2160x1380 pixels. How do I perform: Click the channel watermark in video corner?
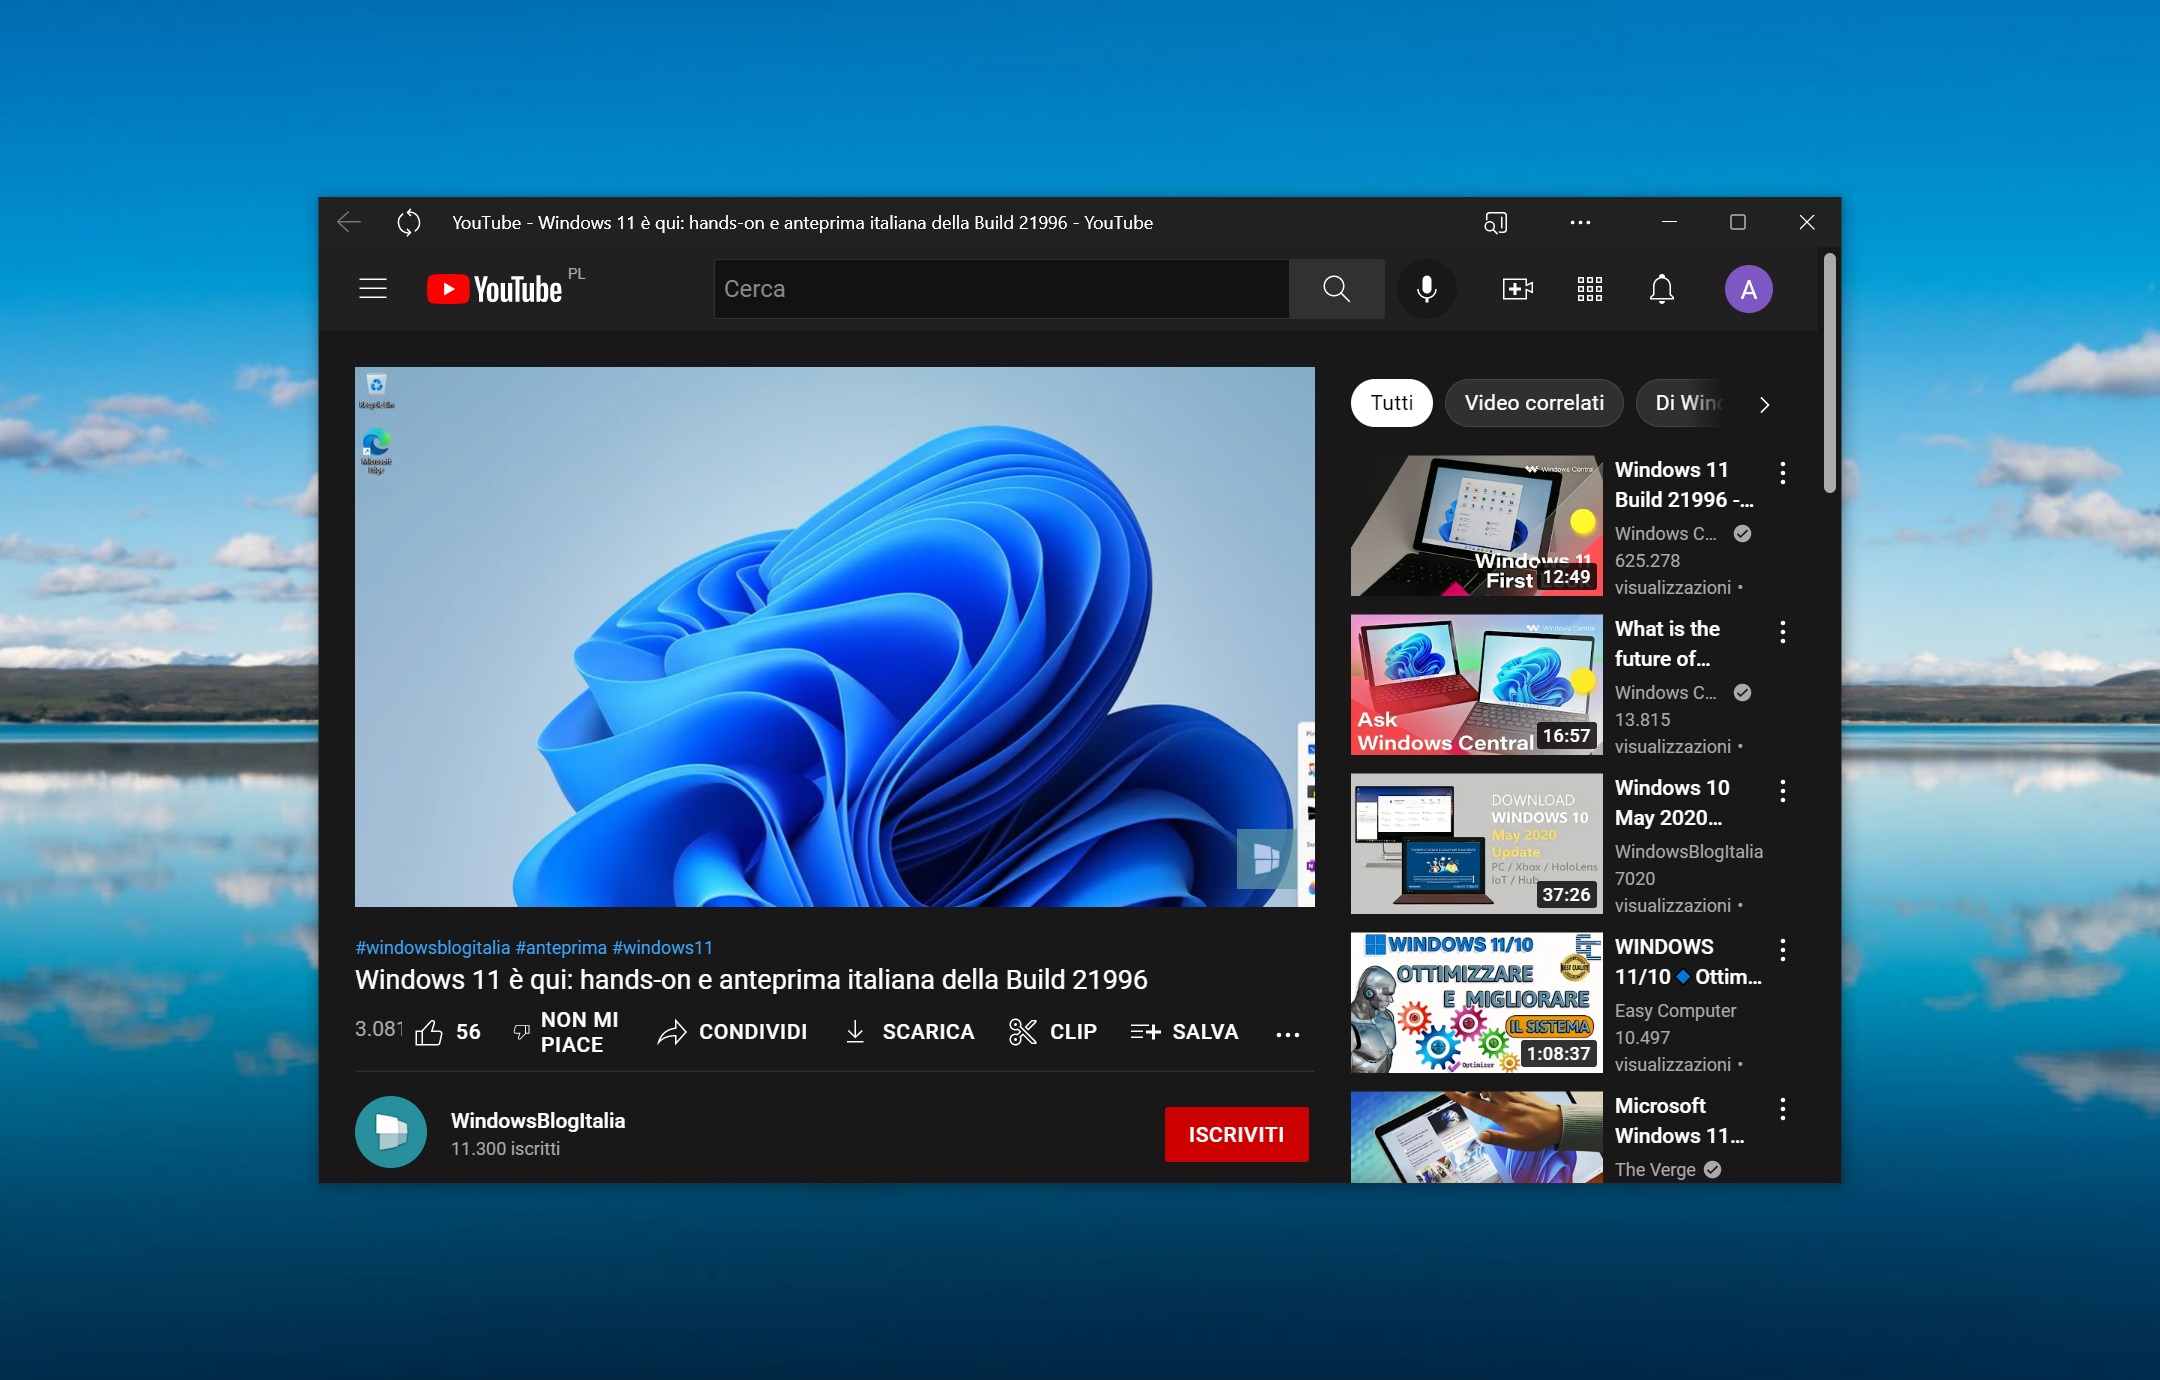pos(1266,858)
